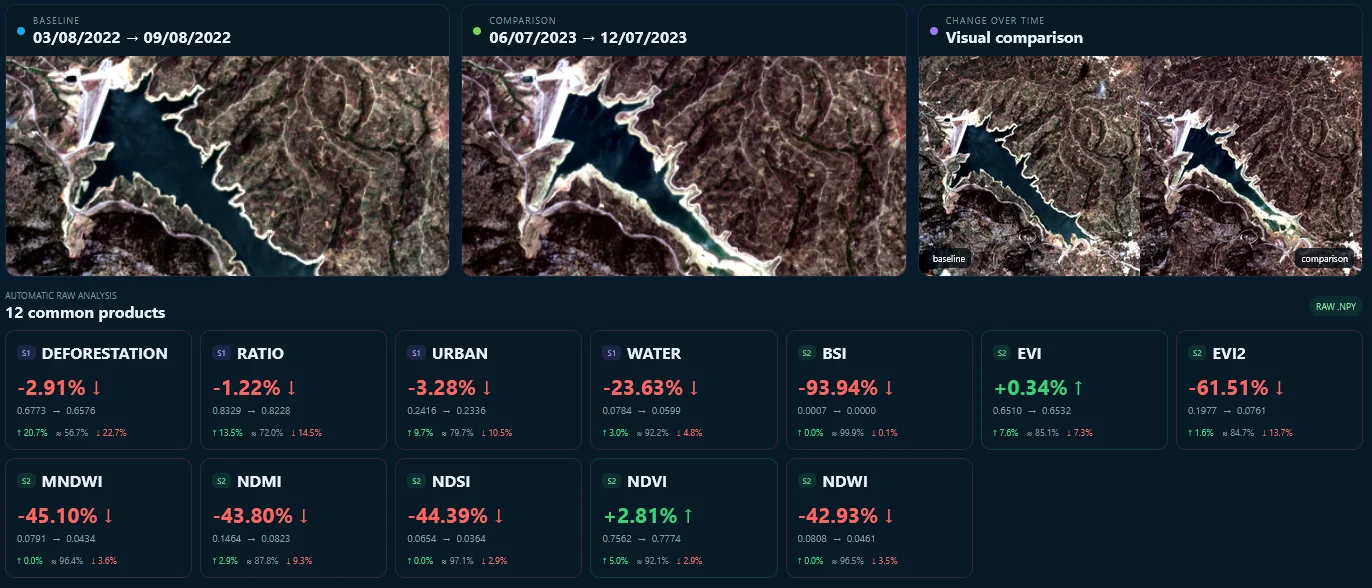Click the S2 badge on the EVI2 card
1372x588 pixels.
pyautogui.click(x=1198, y=353)
